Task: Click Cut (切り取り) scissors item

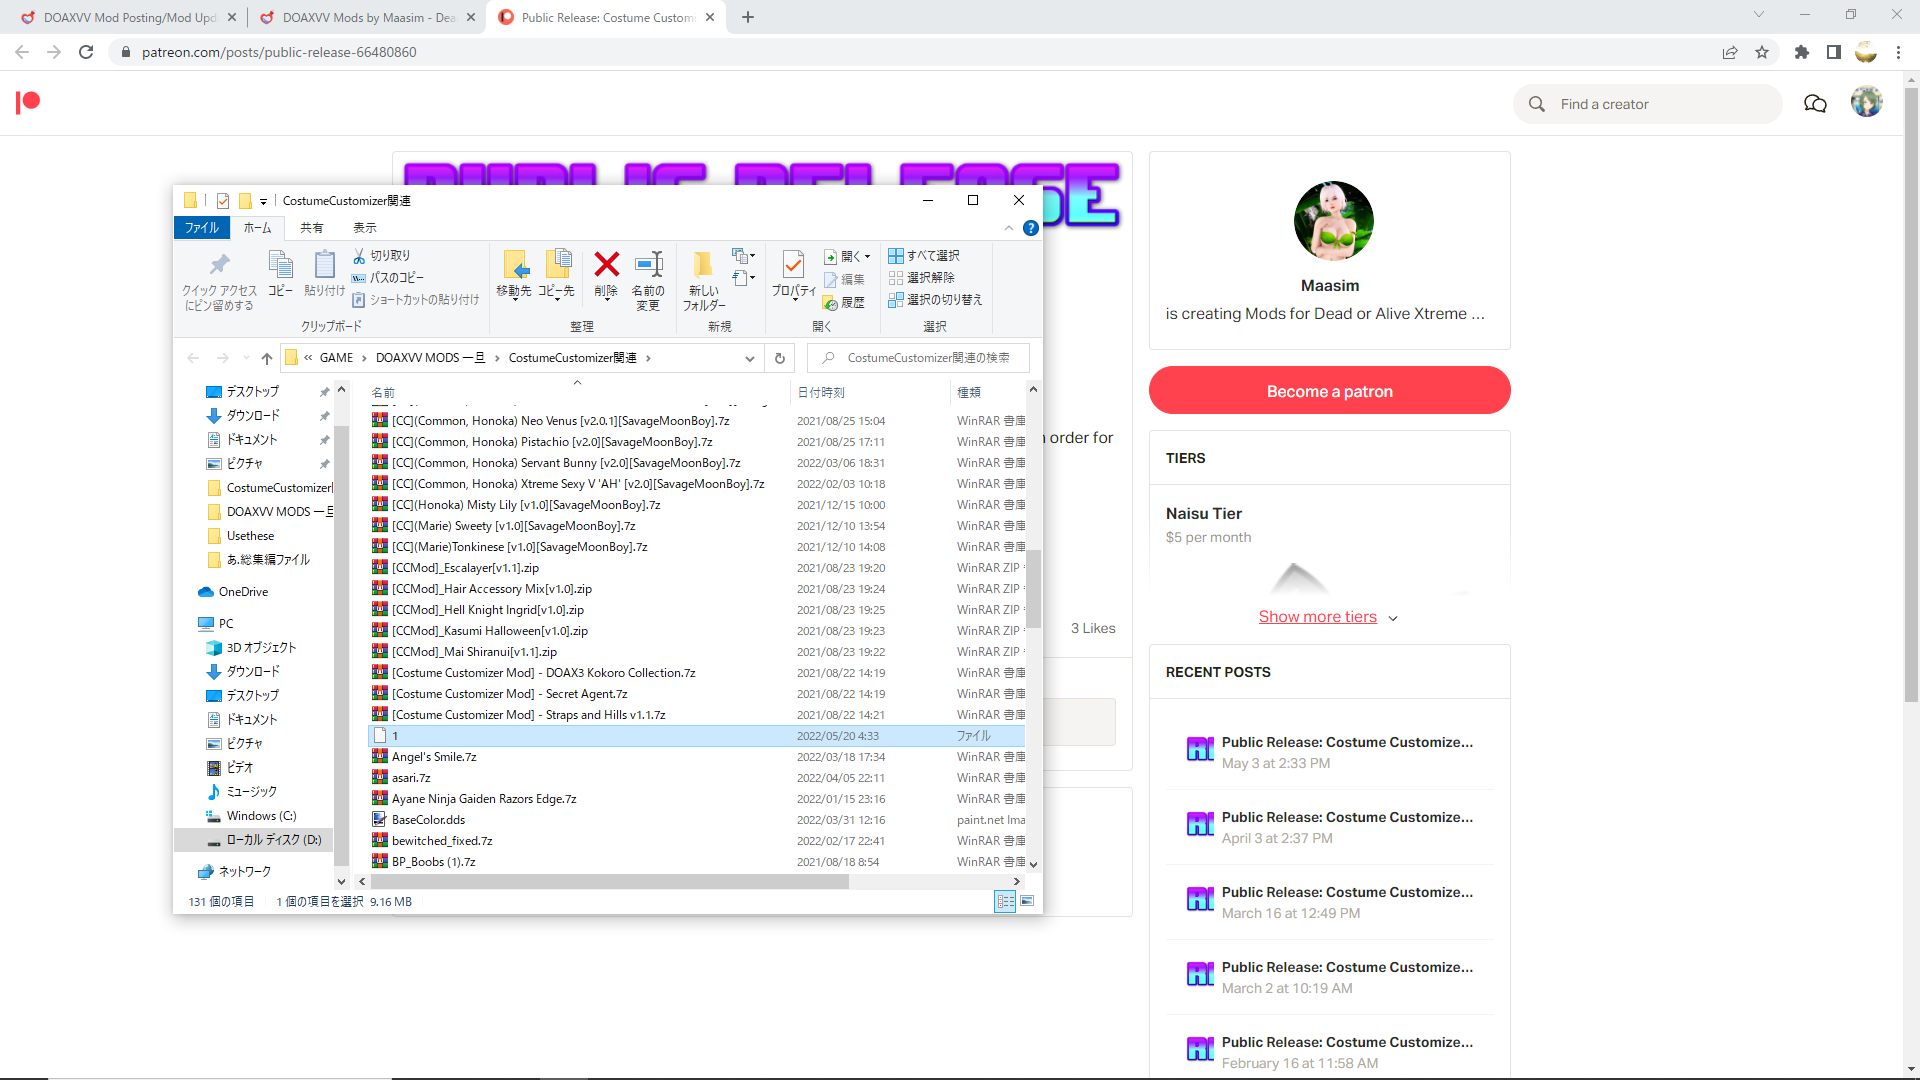Action: pos(381,256)
